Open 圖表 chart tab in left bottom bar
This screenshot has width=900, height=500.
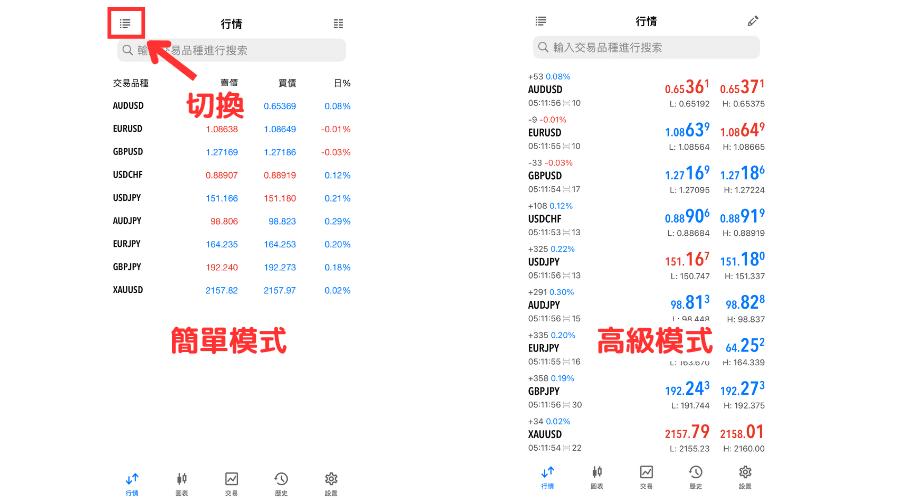tap(182, 483)
